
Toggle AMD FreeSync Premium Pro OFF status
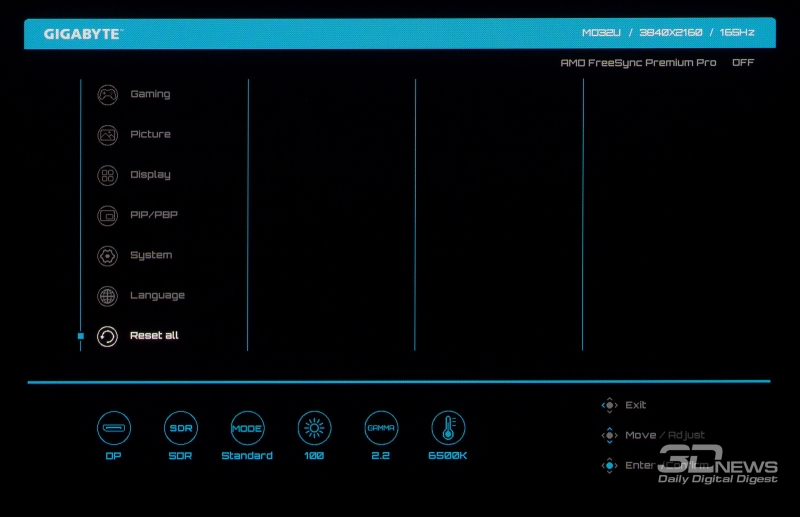(742, 62)
